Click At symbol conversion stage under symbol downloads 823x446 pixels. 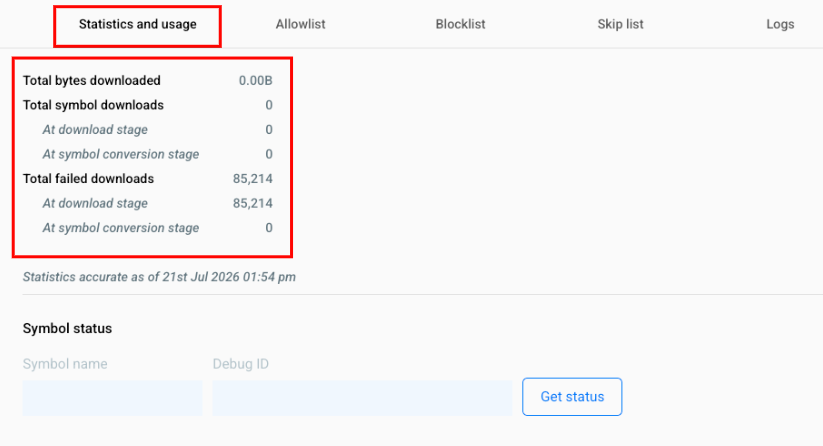point(121,154)
